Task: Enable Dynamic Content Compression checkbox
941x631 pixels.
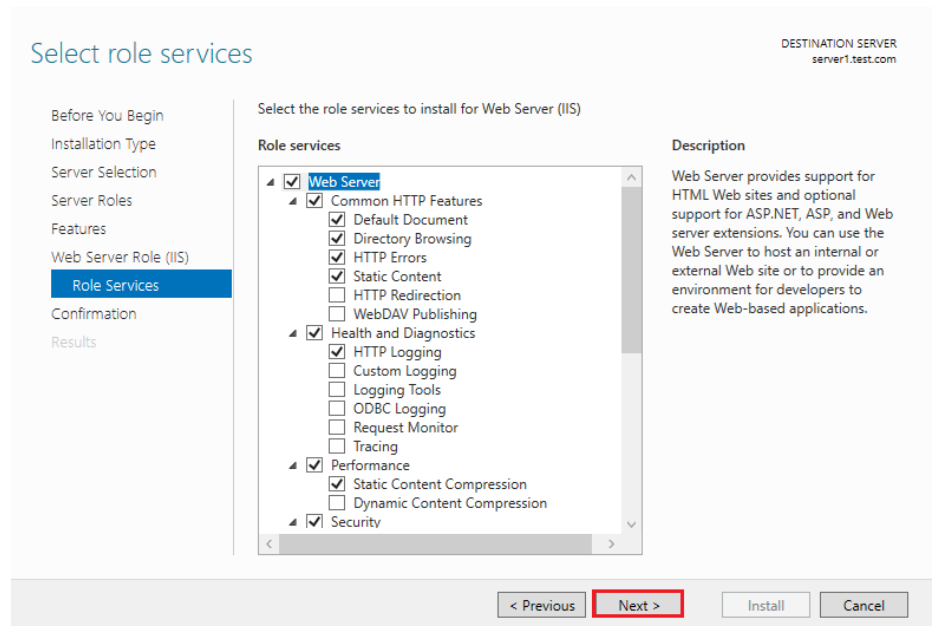Action: [x=337, y=504]
